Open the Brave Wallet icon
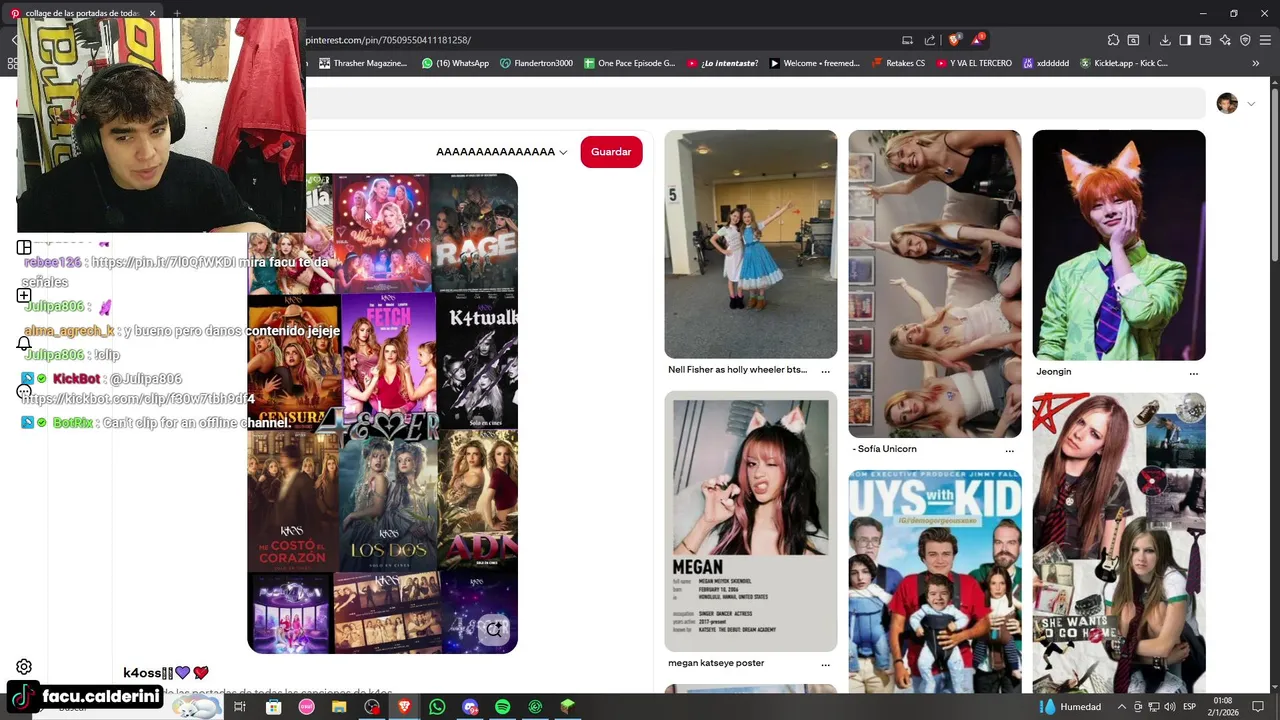1280x720 pixels. pyautogui.click(x=1205, y=40)
